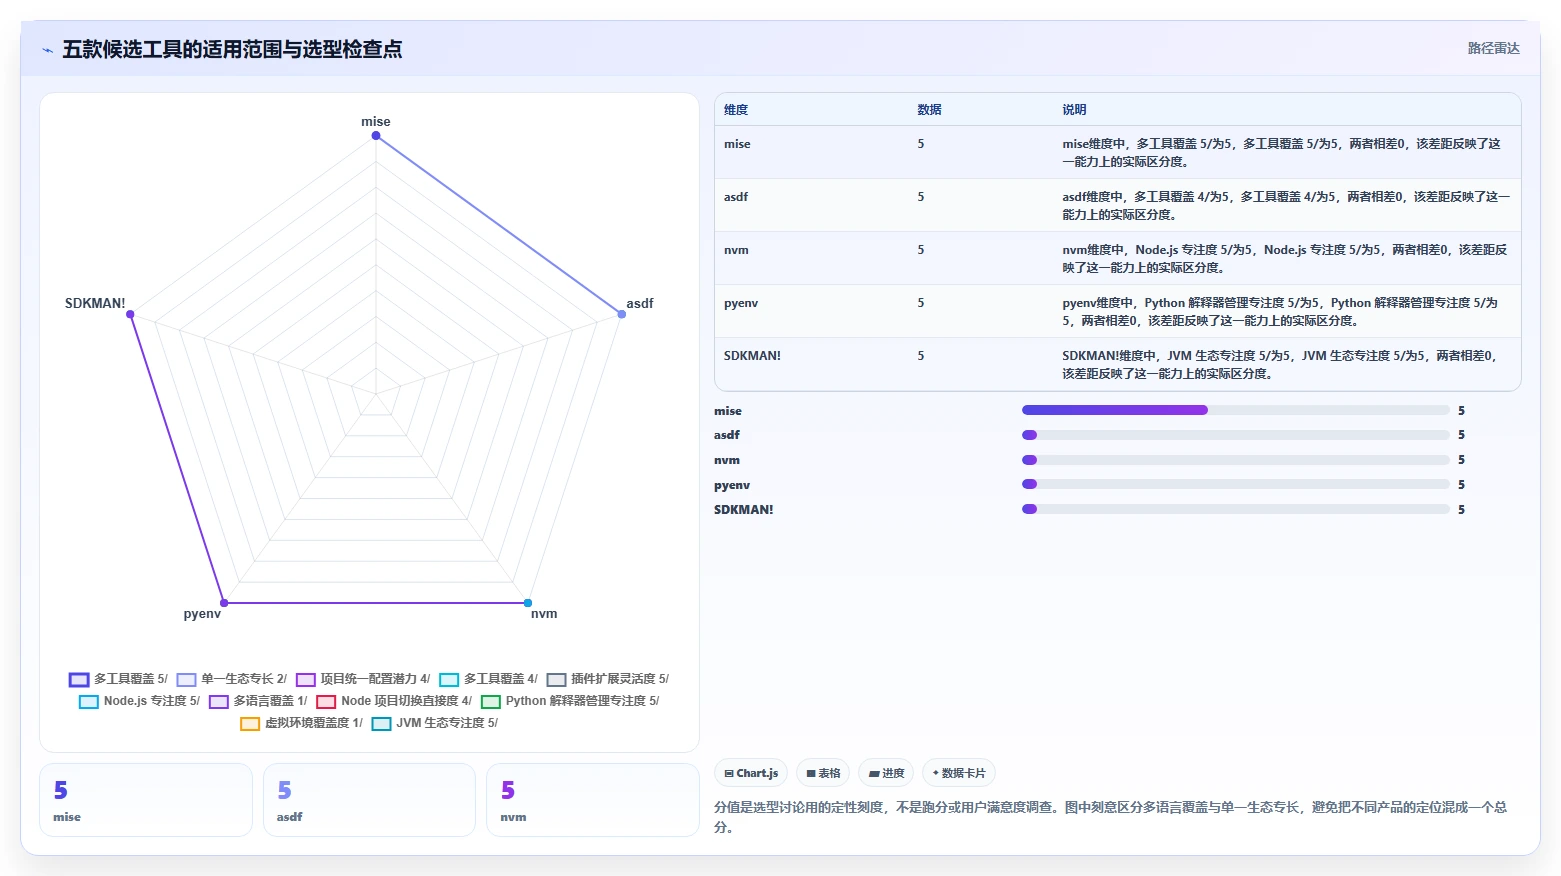This screenshot has width=1561, height=876.
Task: Click the 'SDKMAN!' axis label on the radar
Action: point(95,304)
